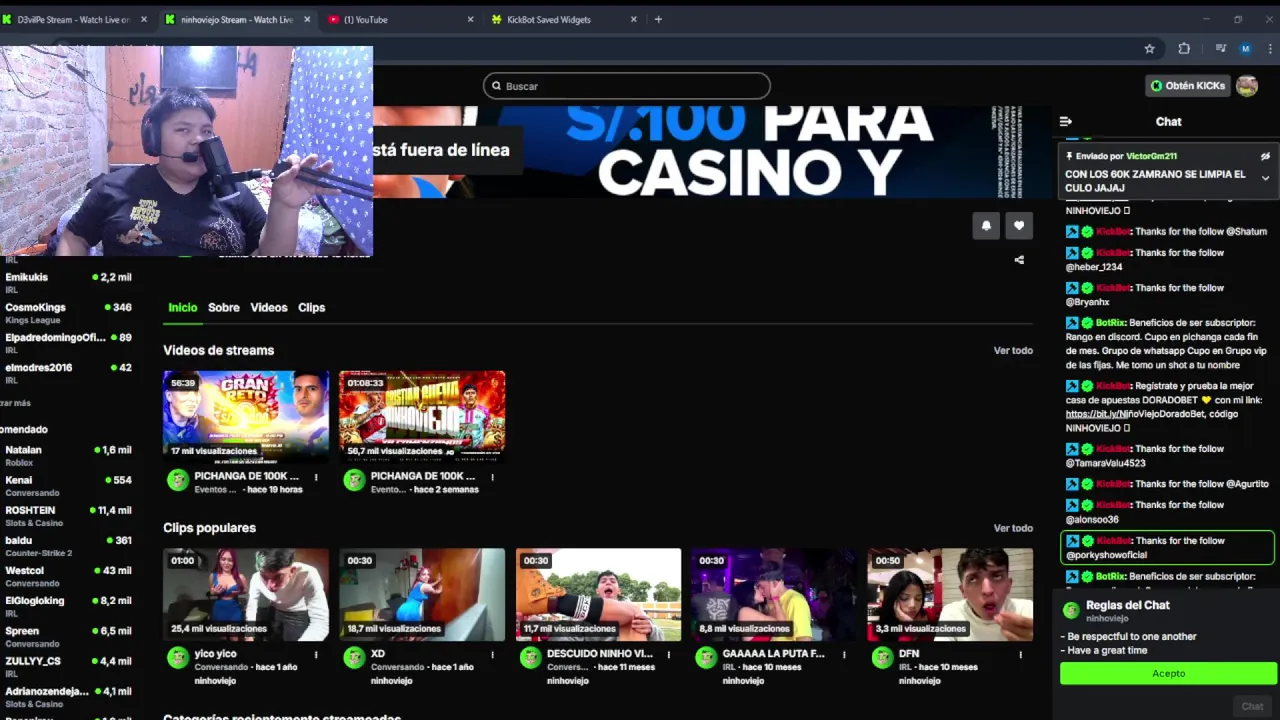Open the browser media control icon
Screen dimensions: 1280x720
tap(1220, 48)
